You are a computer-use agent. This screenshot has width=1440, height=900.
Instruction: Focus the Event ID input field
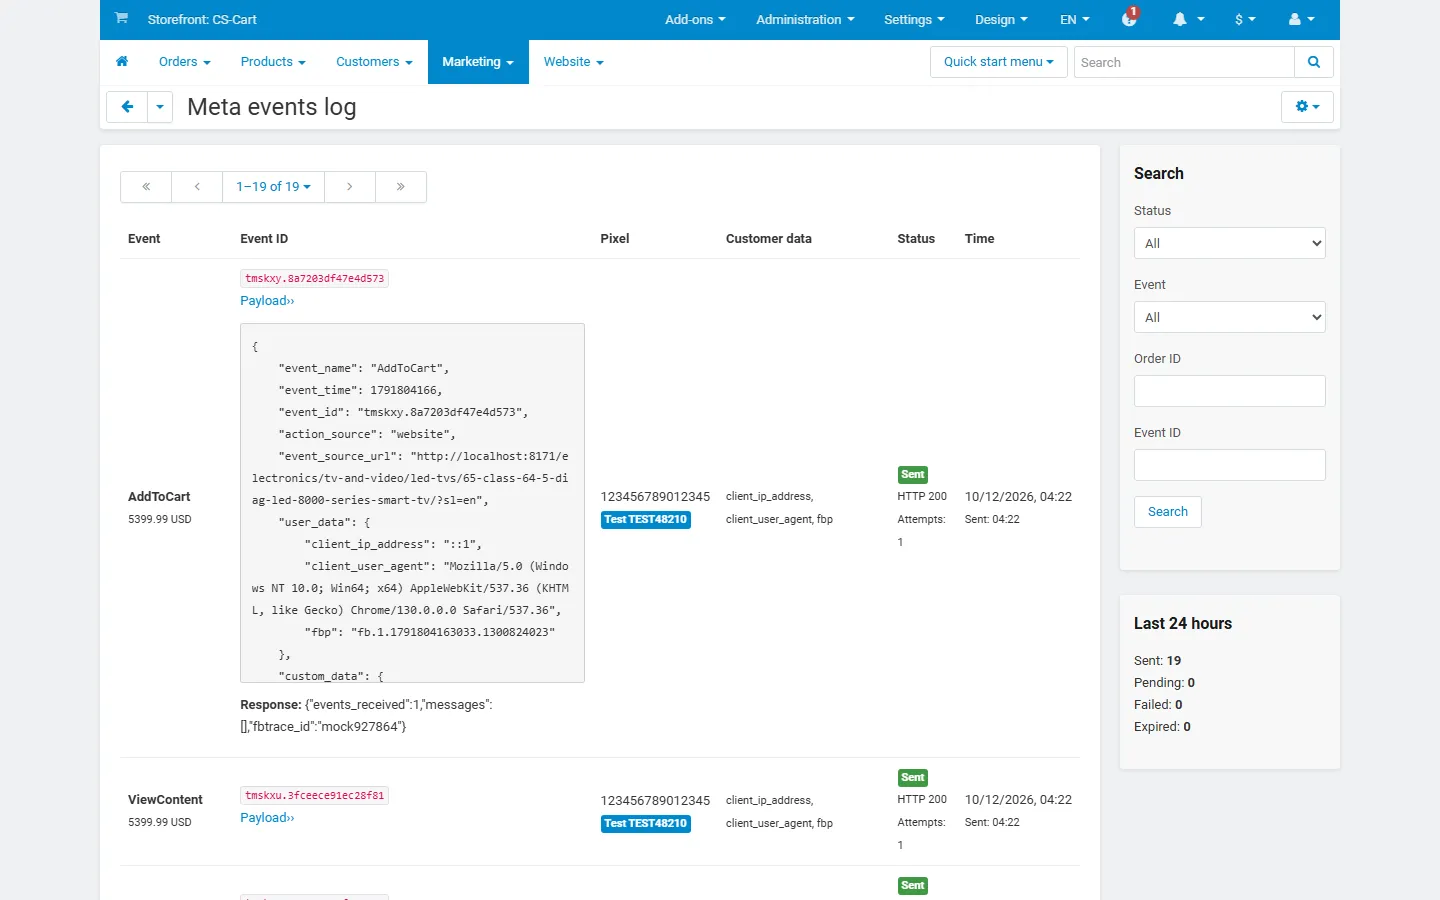[x=1230, y=465]
